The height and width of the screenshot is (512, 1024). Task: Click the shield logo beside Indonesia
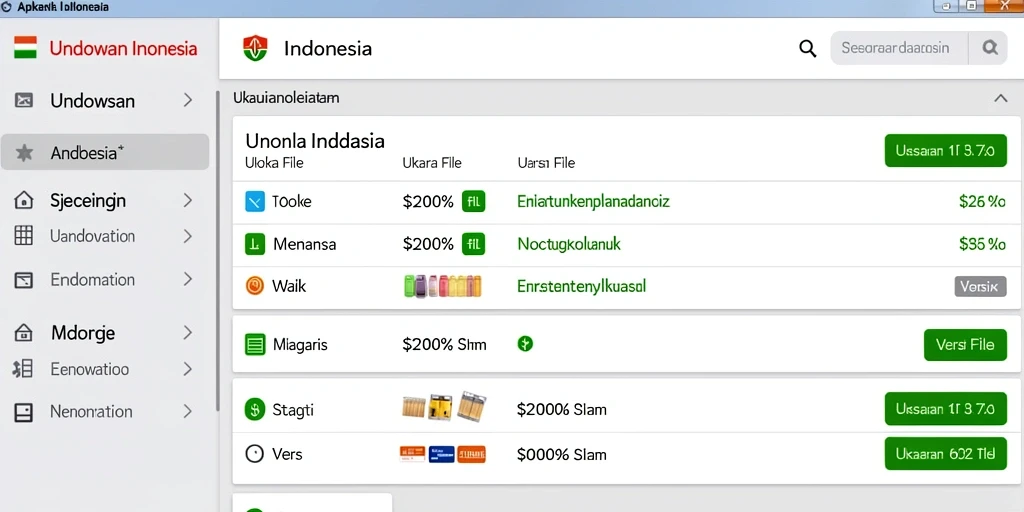pyautogui.click(x=255, y=48)
